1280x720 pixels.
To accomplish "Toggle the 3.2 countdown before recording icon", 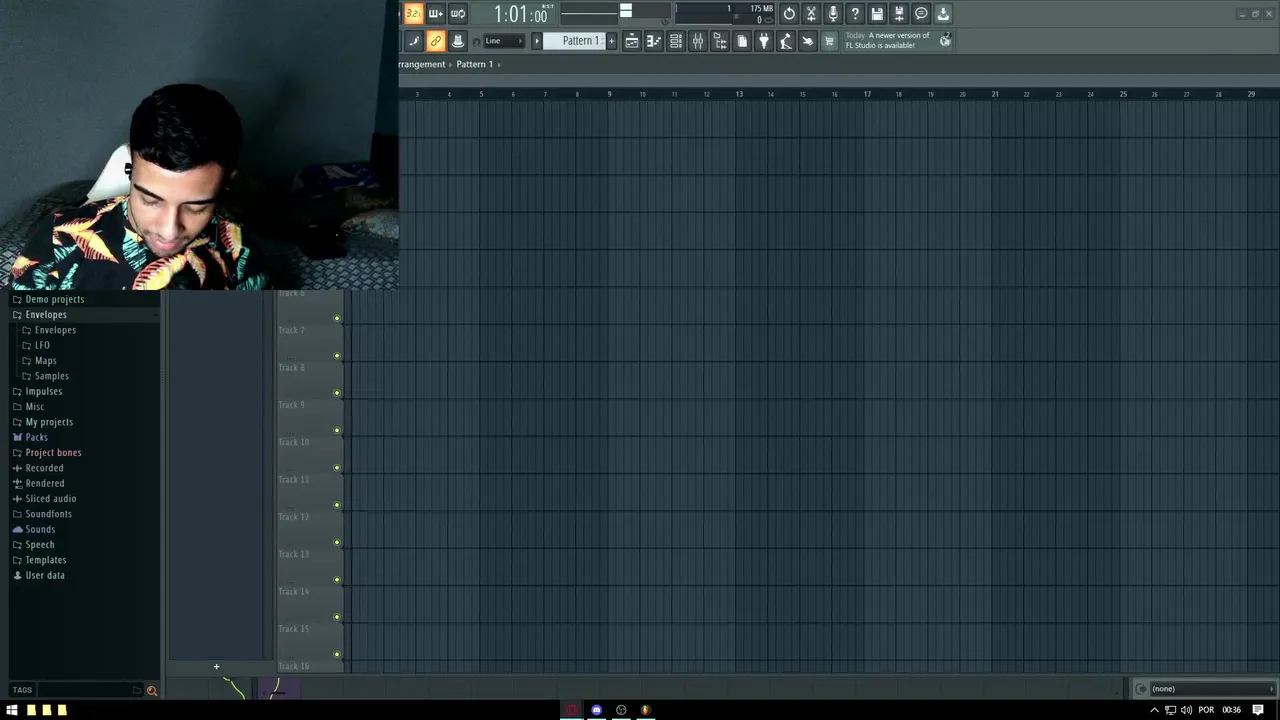I will 413,13.
